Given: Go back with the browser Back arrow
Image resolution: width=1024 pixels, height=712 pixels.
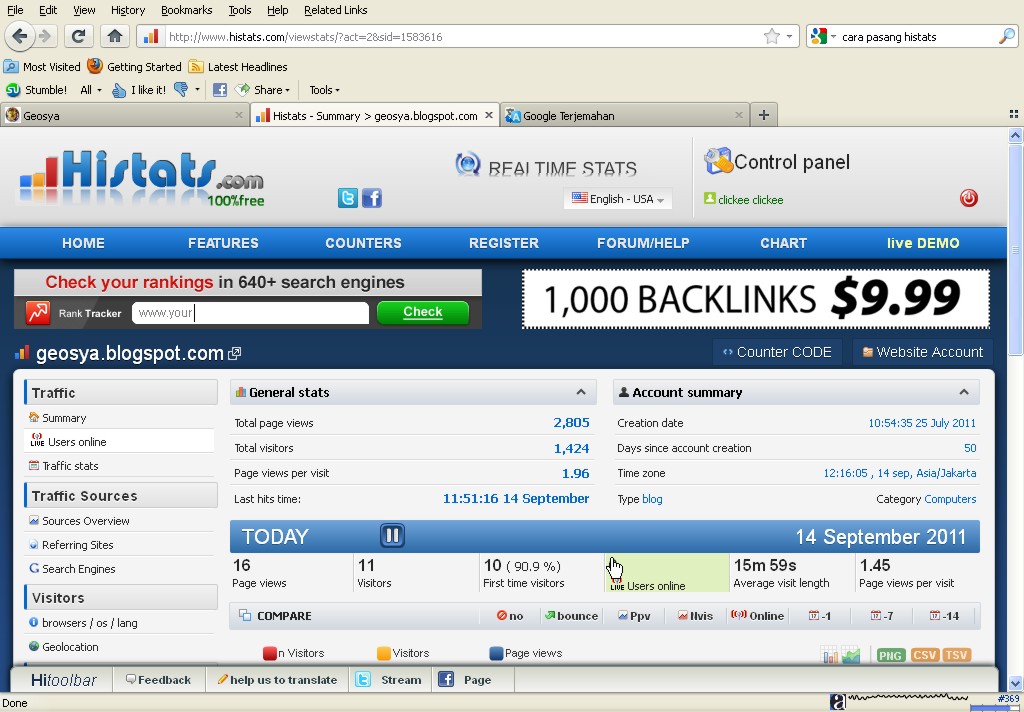Looking at the screenshot, I should pyautogui.click(x=20, y=36).
